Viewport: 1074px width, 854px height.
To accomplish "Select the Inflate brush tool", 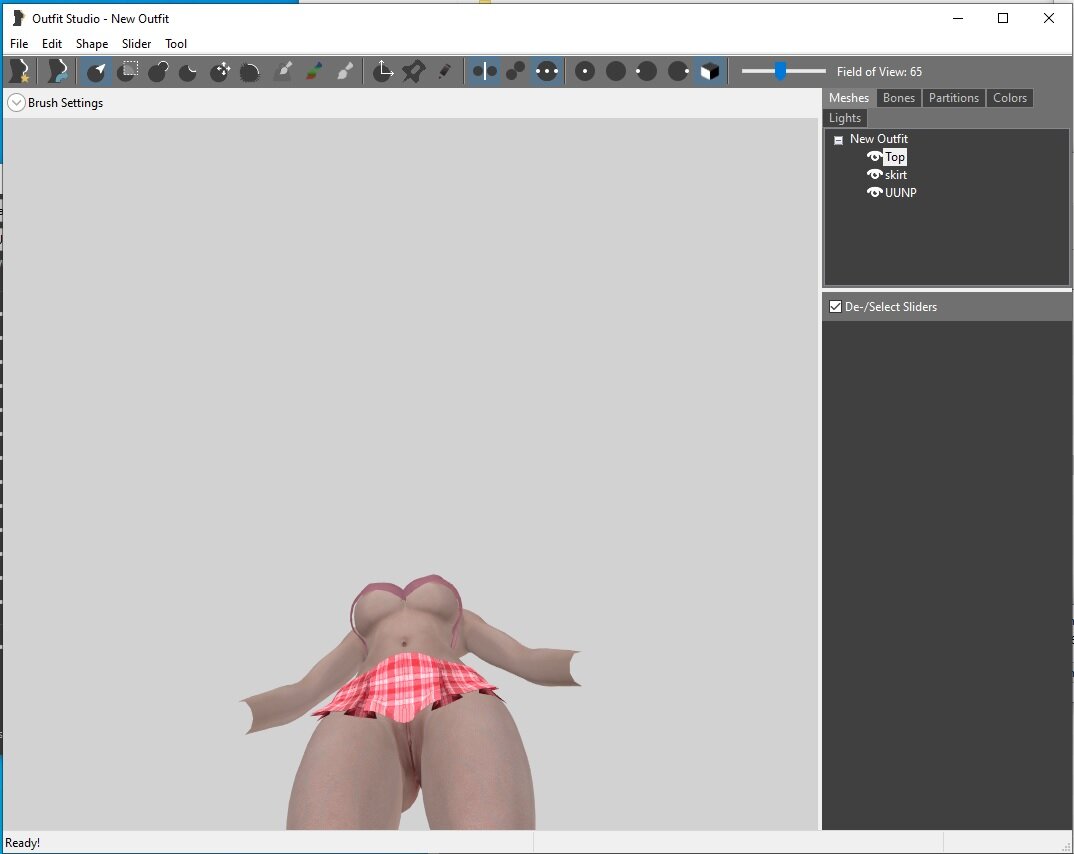I will [x=158, y=71].
